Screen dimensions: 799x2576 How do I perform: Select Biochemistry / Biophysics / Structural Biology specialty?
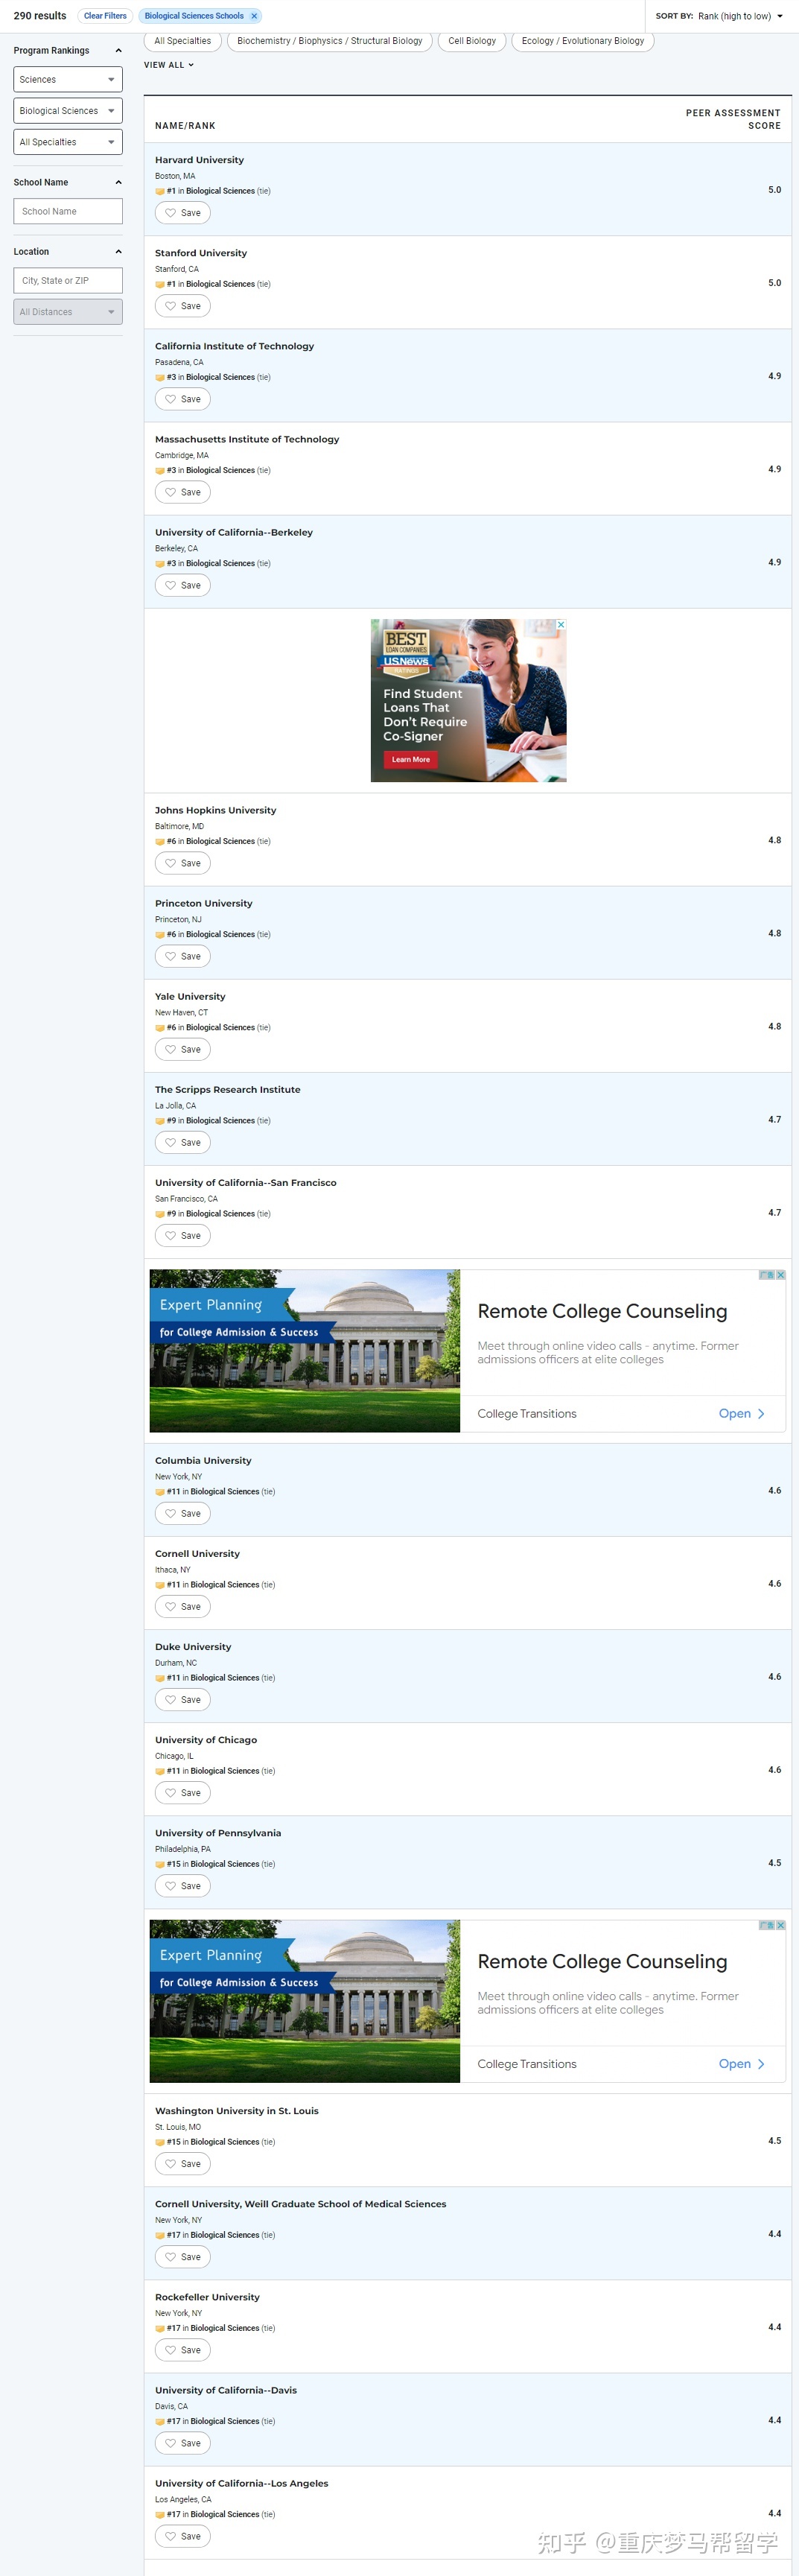click(x=330, y=41)
